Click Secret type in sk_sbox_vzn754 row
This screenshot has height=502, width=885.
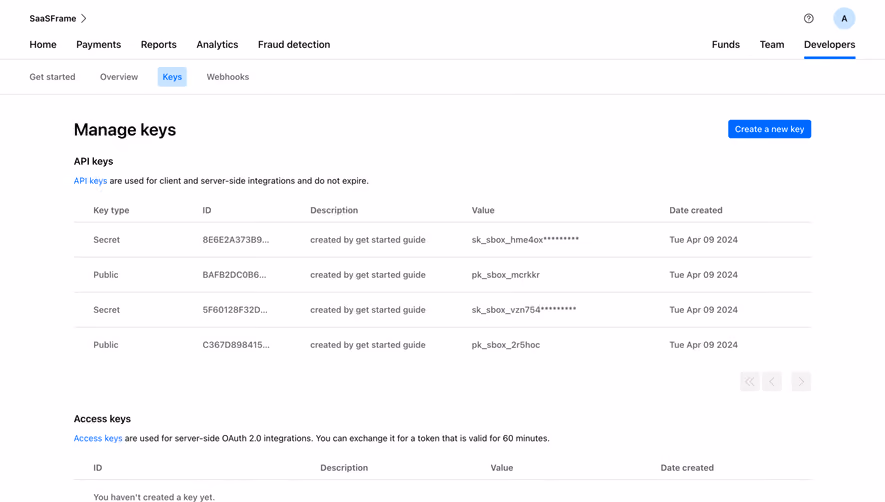coord(107,309)
